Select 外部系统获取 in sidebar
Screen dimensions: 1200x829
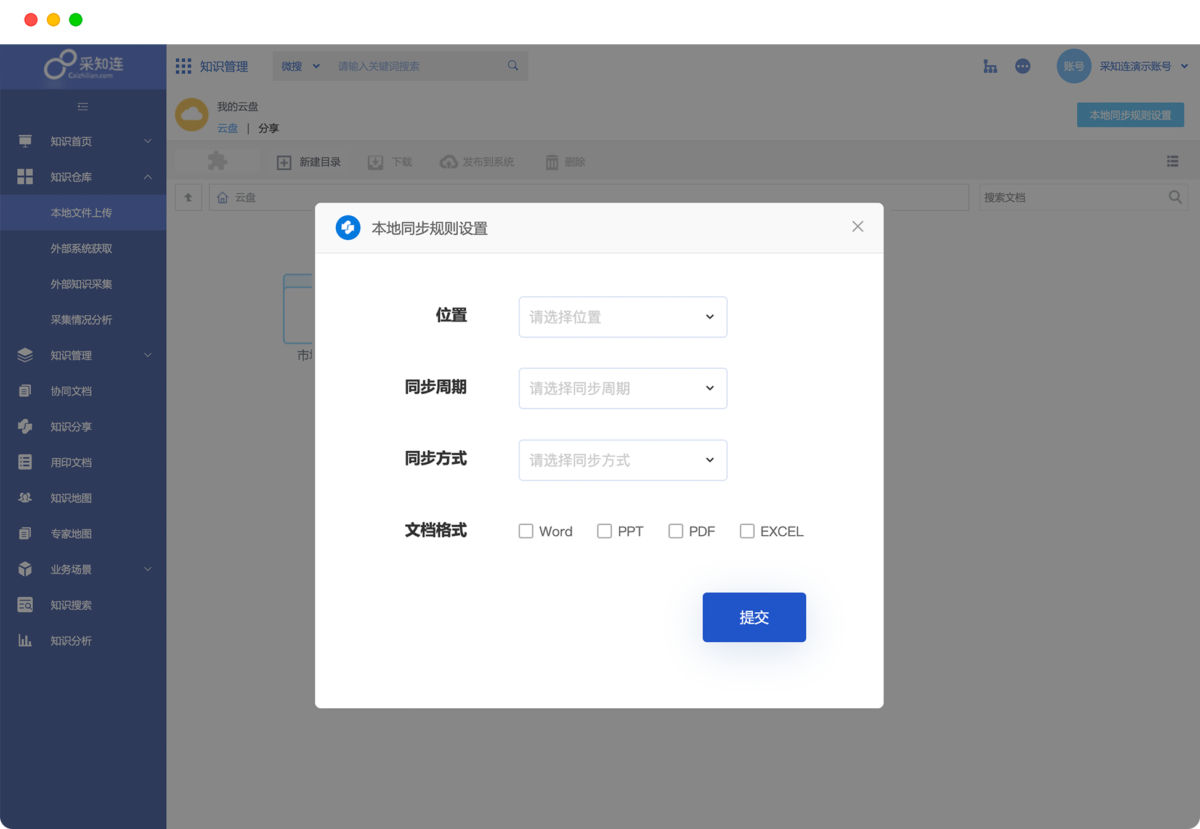click(x=83, y=248)
